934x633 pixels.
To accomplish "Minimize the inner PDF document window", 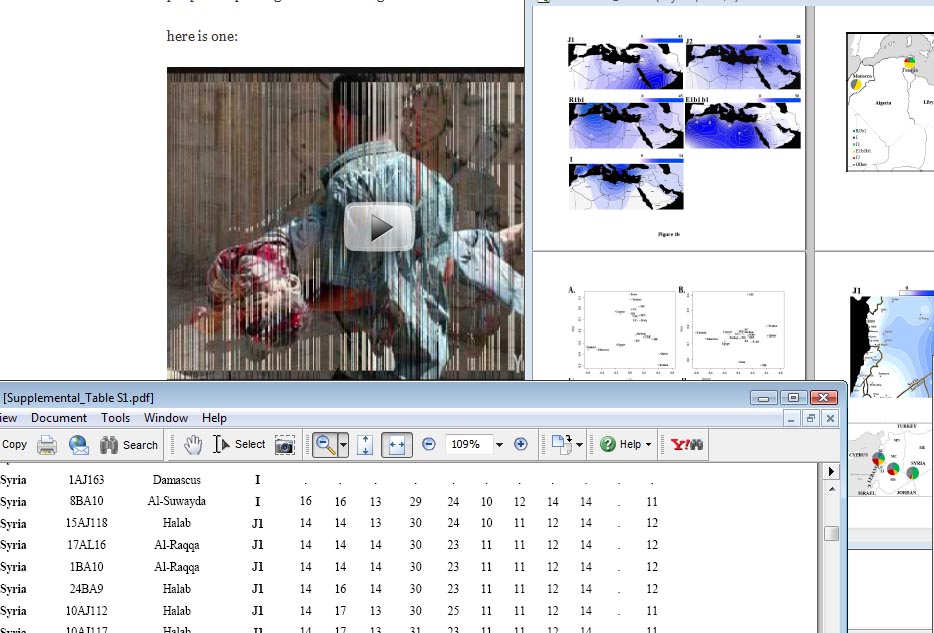I will [x=791, y=419].
